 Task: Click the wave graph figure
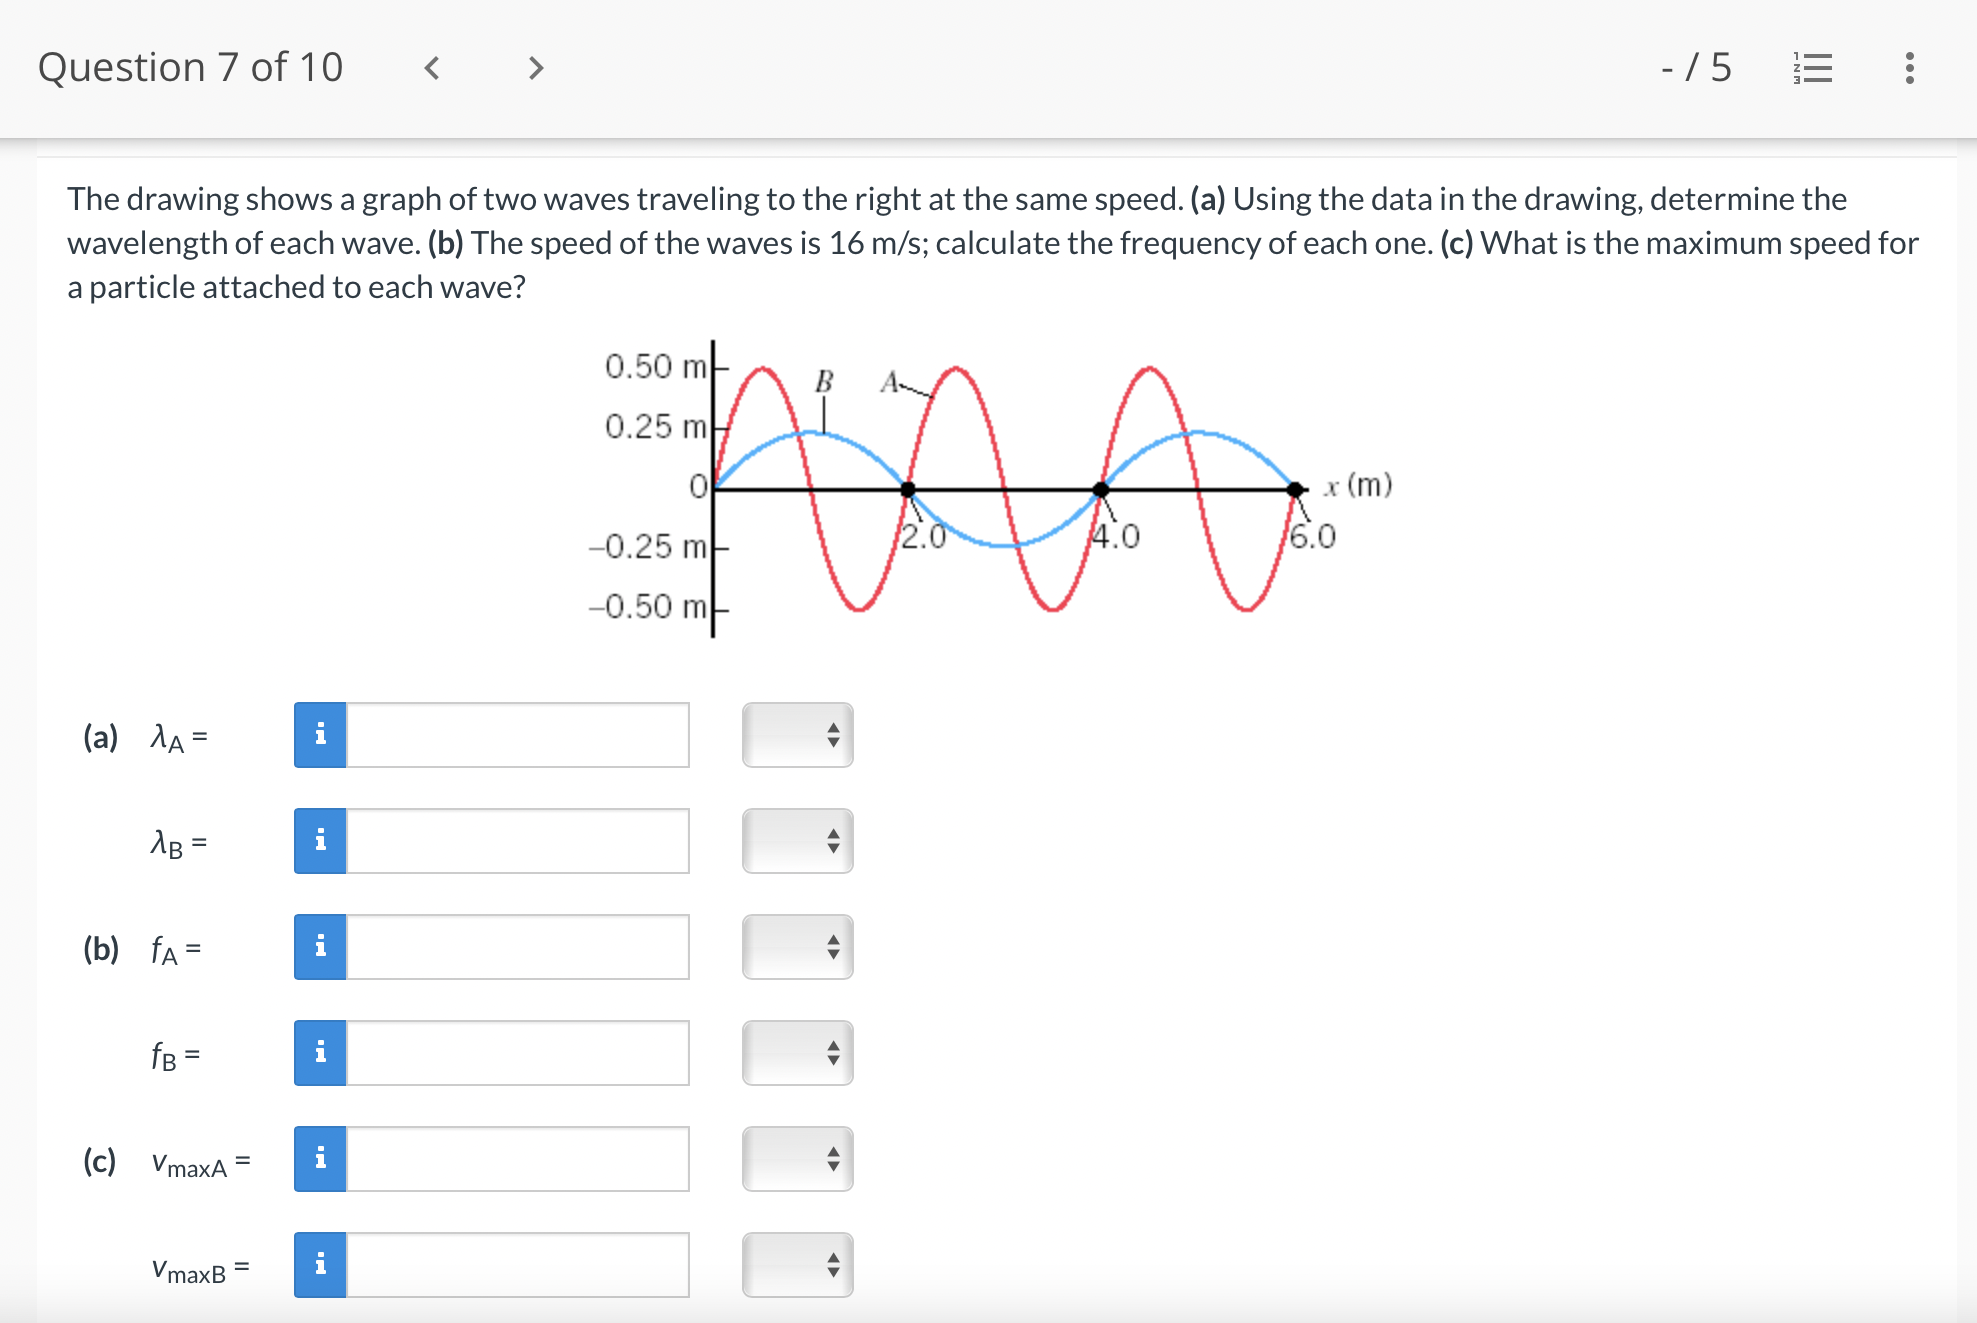pos(990,488)
